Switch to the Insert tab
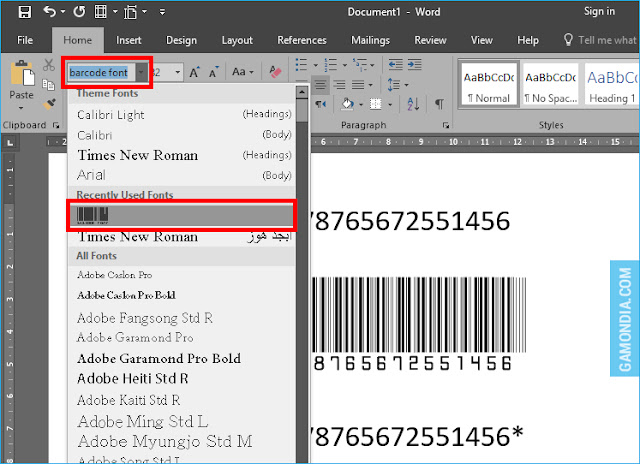The image size is (640, 464). (129, 40)
